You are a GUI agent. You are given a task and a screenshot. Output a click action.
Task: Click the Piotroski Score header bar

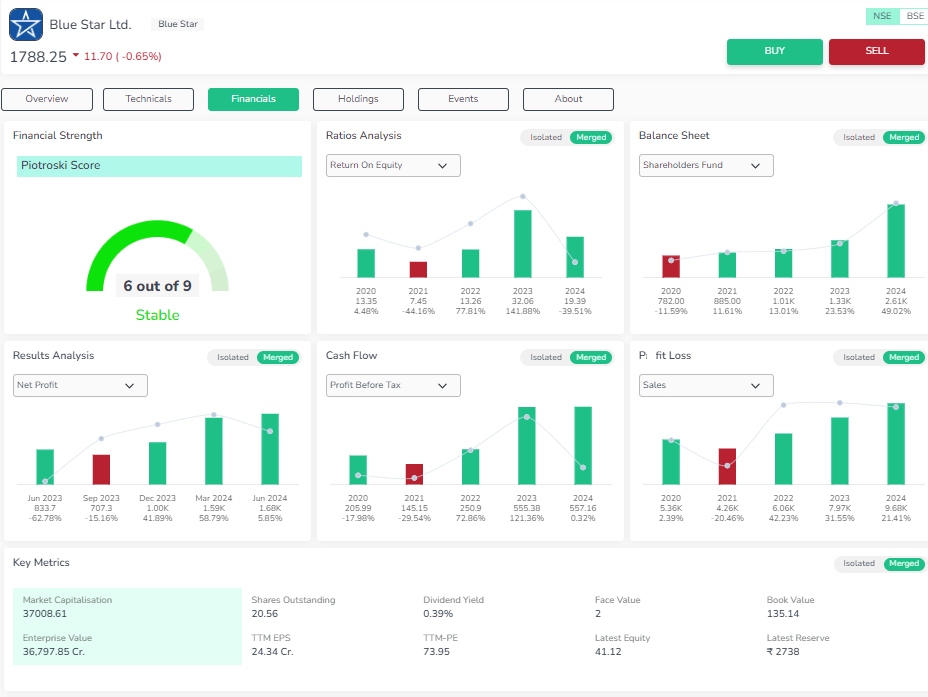click(x=159, y=166)
